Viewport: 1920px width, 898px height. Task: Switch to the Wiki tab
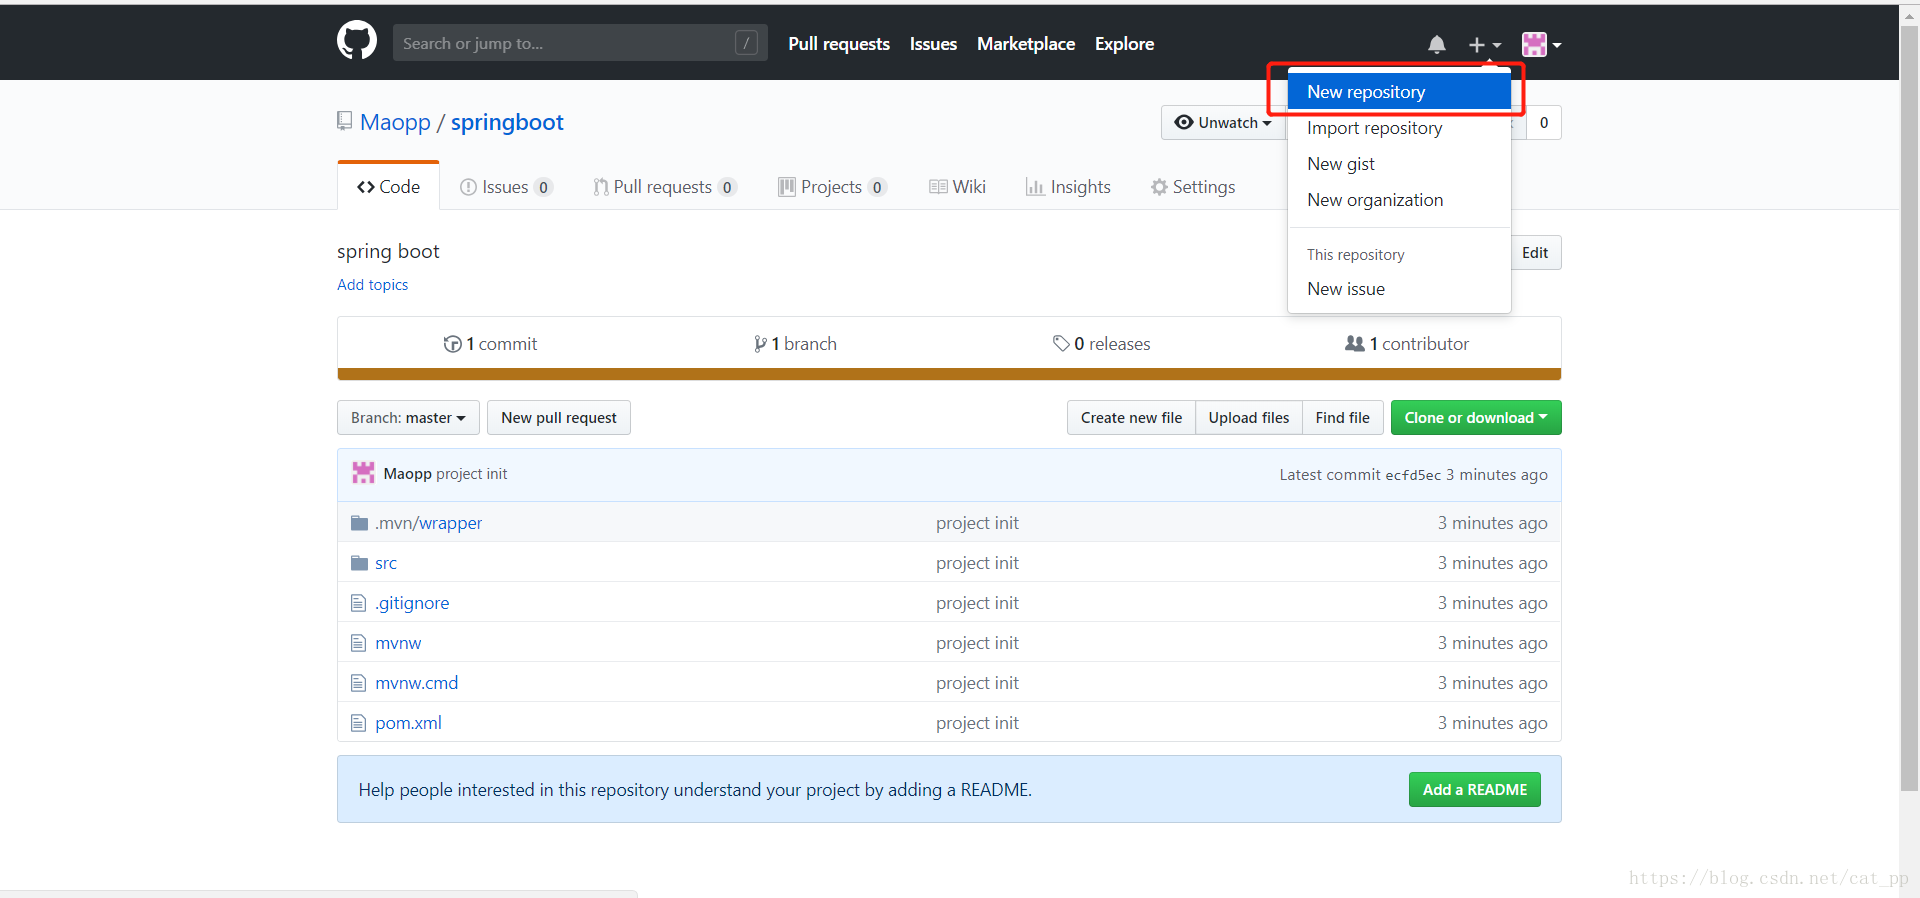point(957,187)
